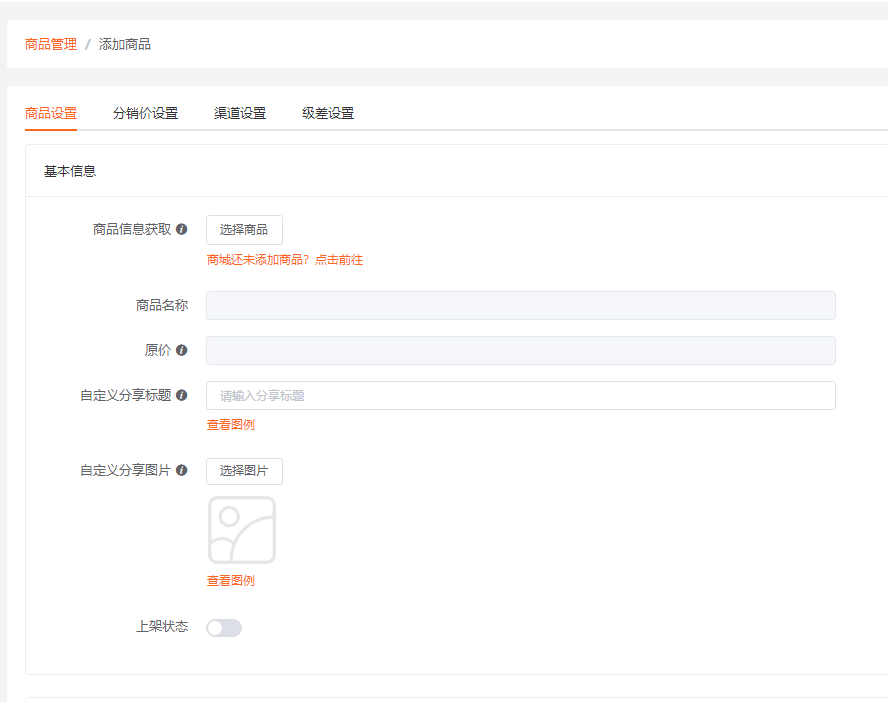888x702 pixels.
Task: Switch to the 渠道设置 tab
Action: point(240,113)
